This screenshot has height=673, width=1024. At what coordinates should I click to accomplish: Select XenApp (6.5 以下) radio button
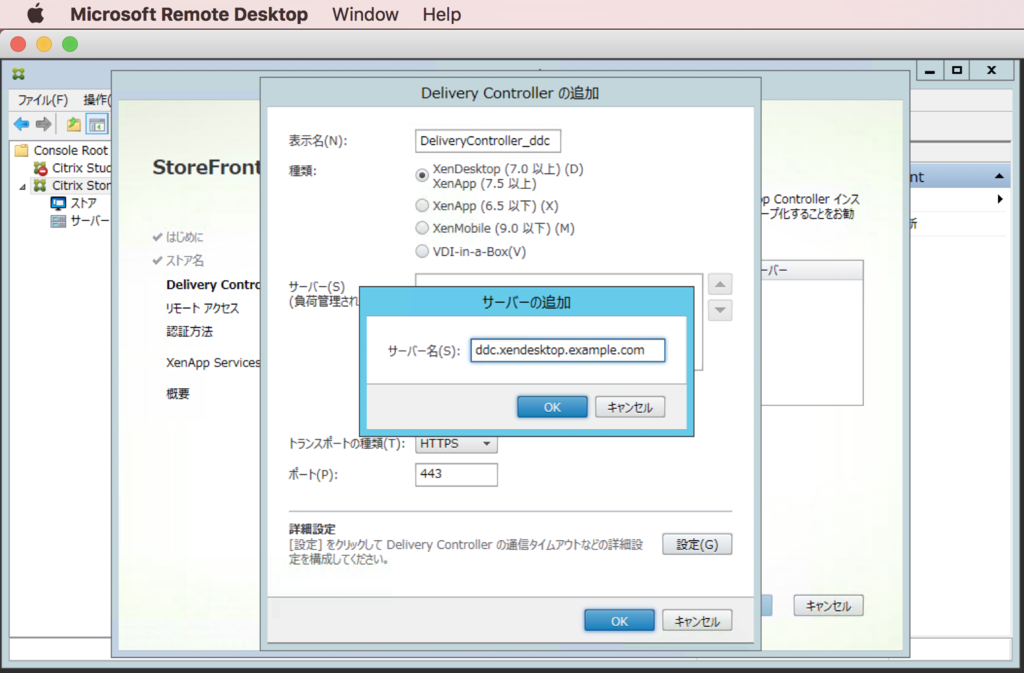422,206
